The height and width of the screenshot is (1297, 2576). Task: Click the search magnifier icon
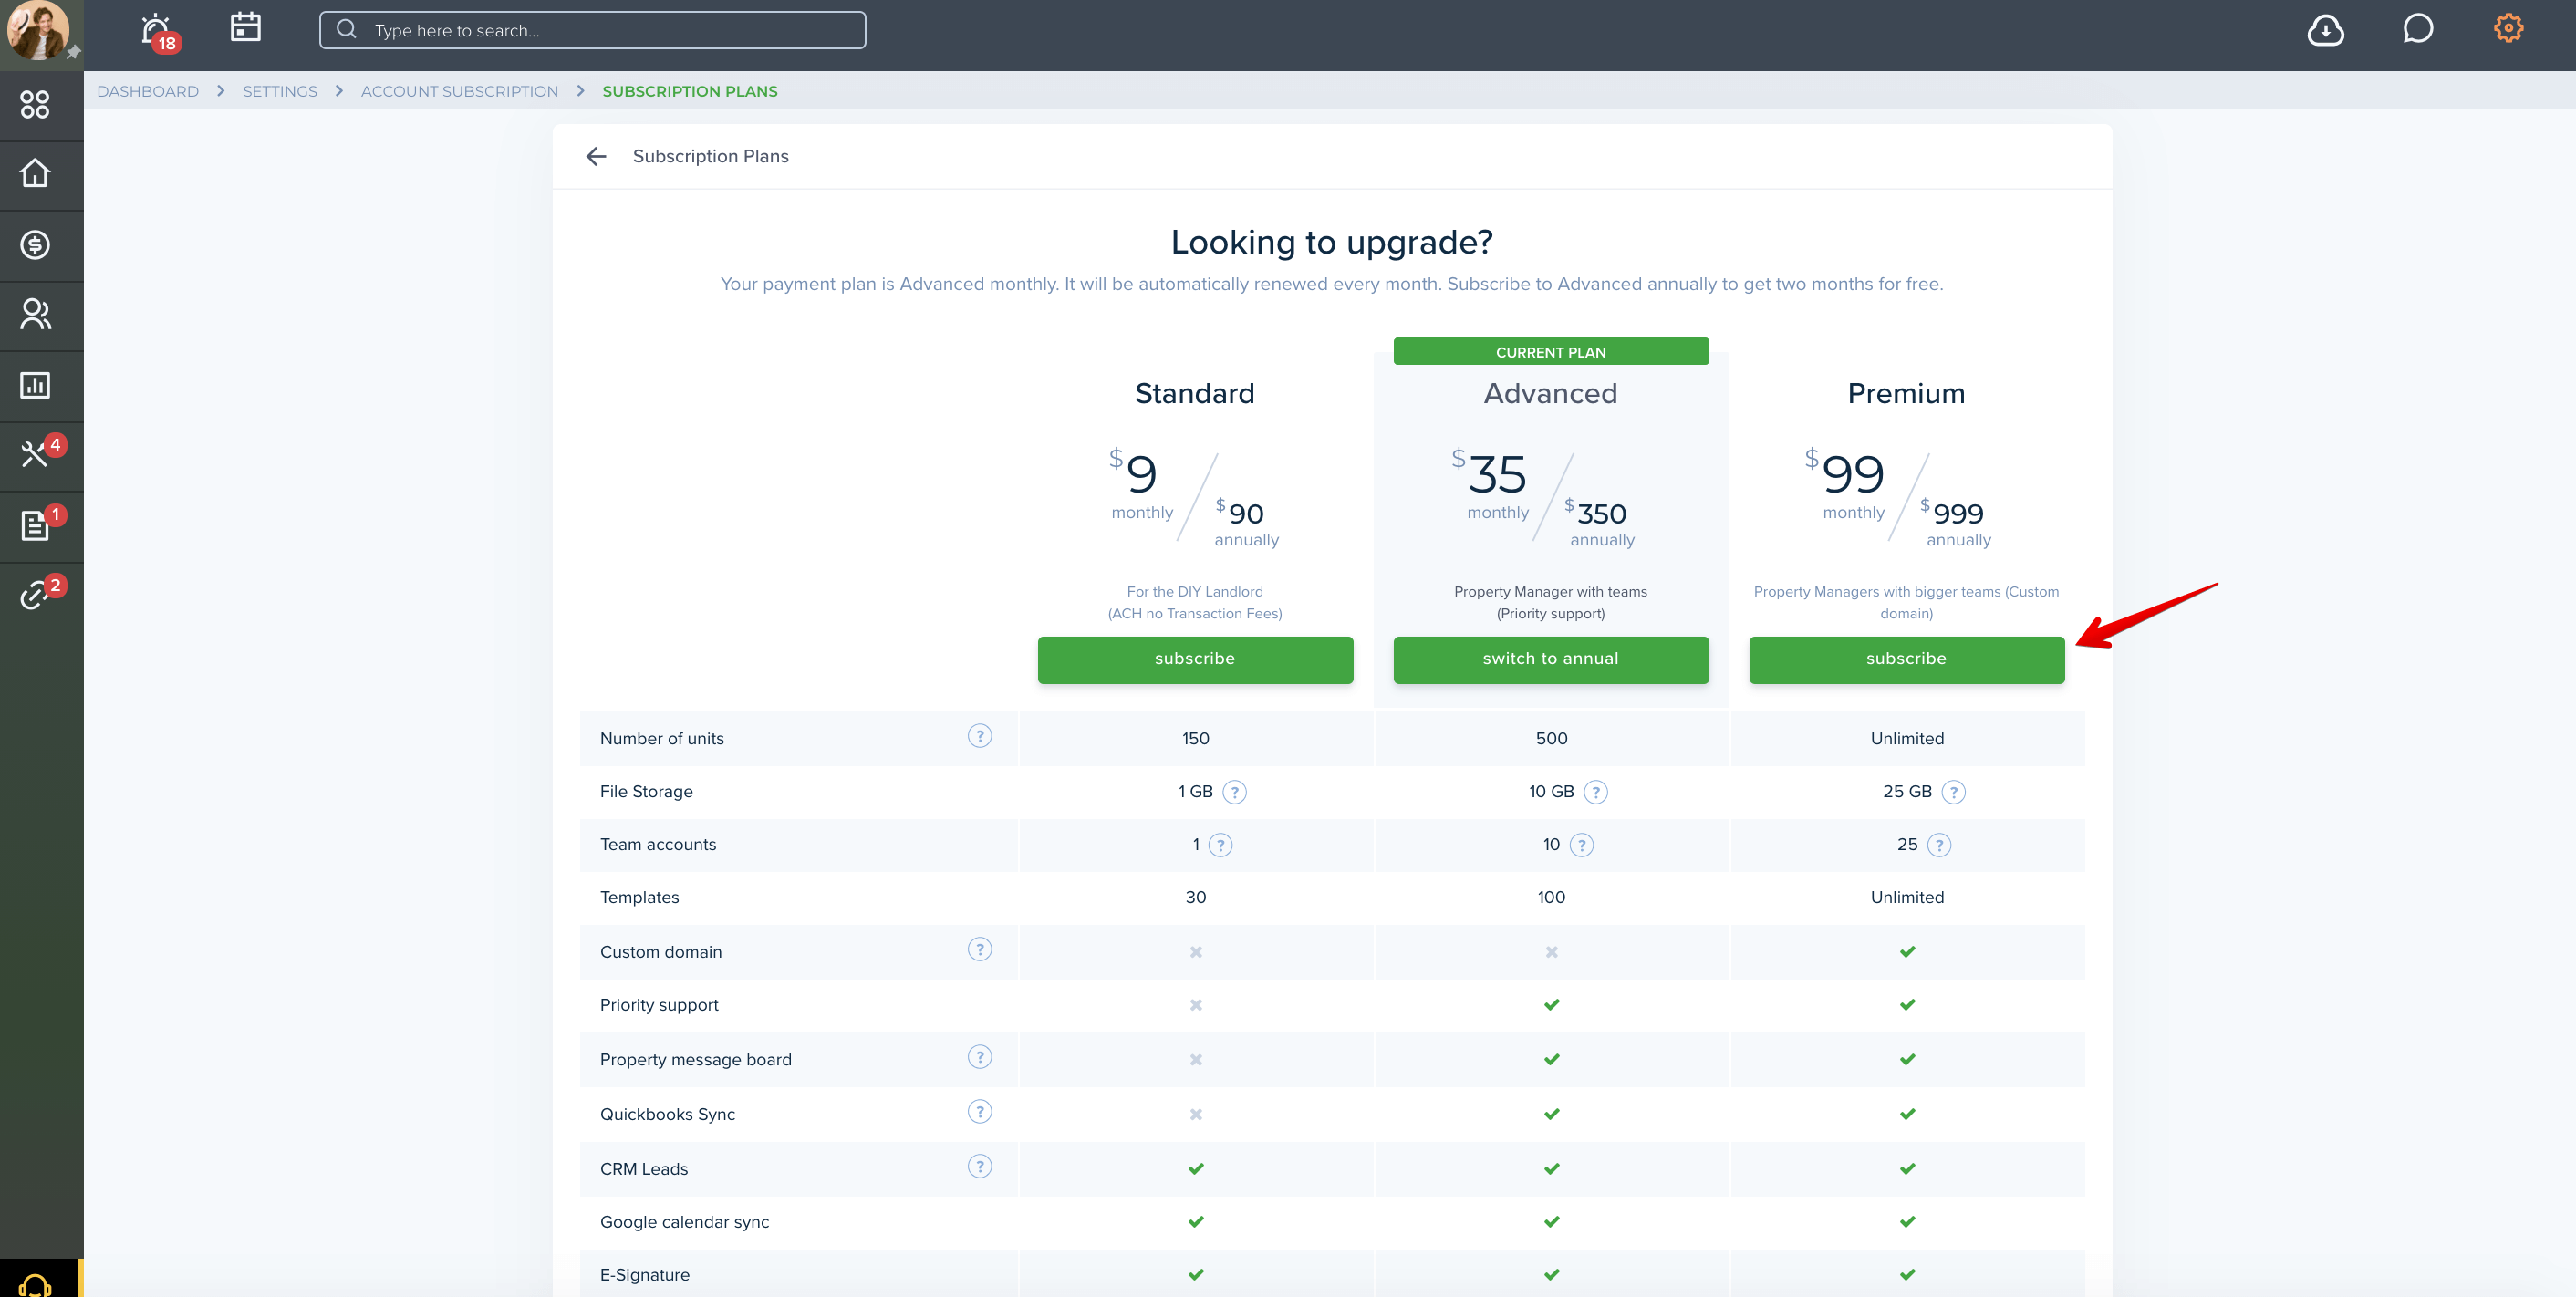346,29
